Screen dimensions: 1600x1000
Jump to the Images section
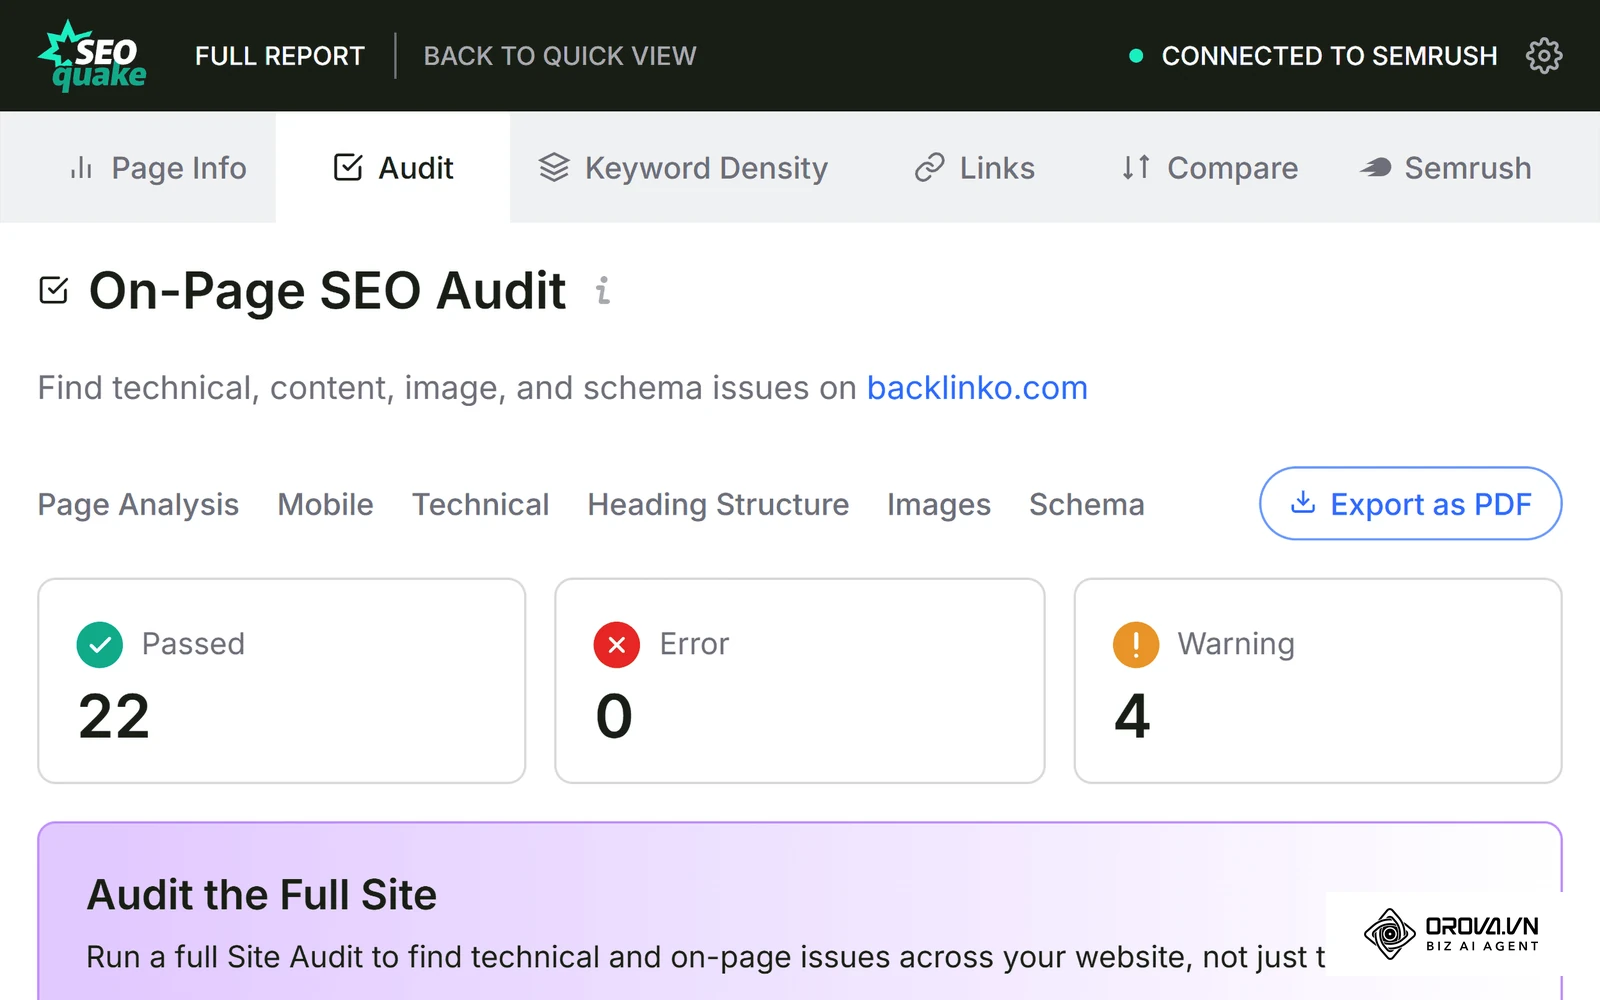pos(939,505)
